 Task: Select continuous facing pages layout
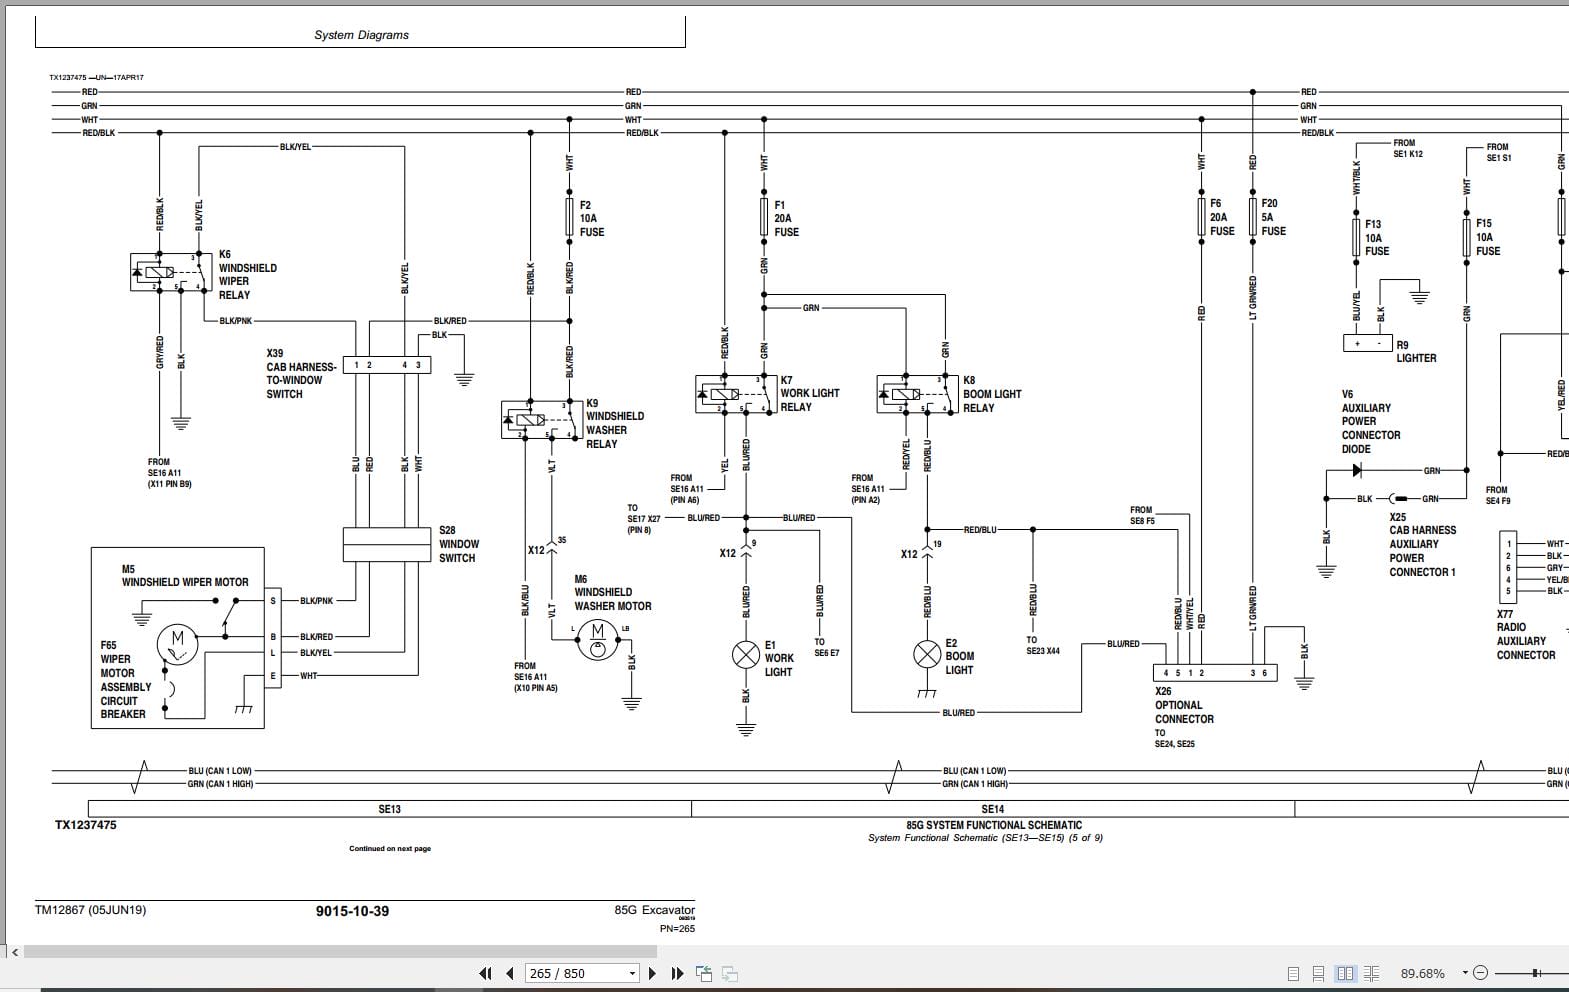click(x=1371, y=973)
